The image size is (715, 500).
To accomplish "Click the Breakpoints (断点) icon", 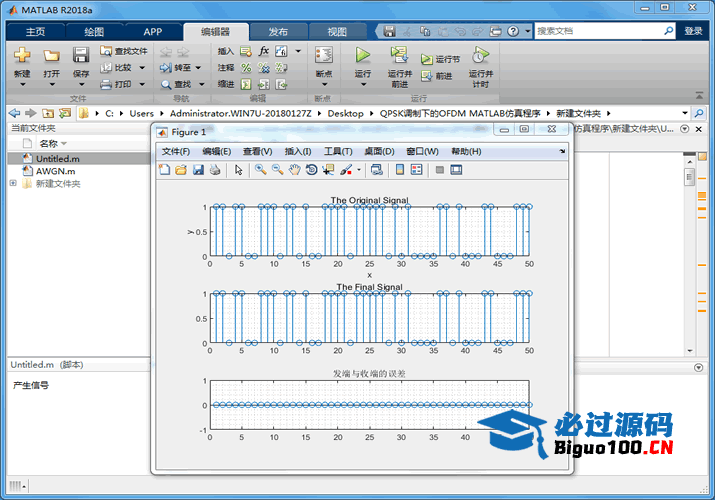I will click(x=324, y=56).
